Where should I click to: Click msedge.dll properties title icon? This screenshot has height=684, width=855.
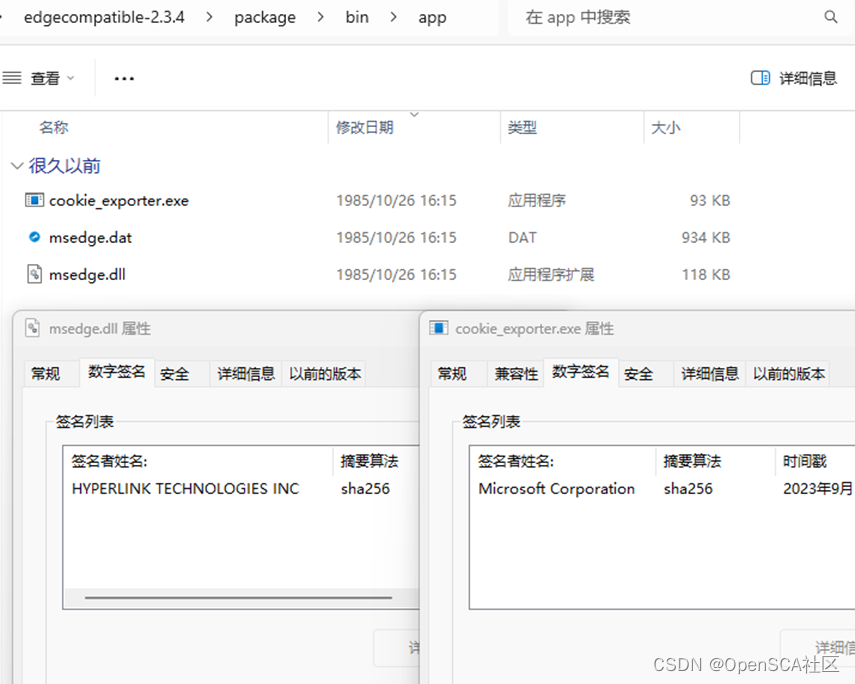(33, 328)
